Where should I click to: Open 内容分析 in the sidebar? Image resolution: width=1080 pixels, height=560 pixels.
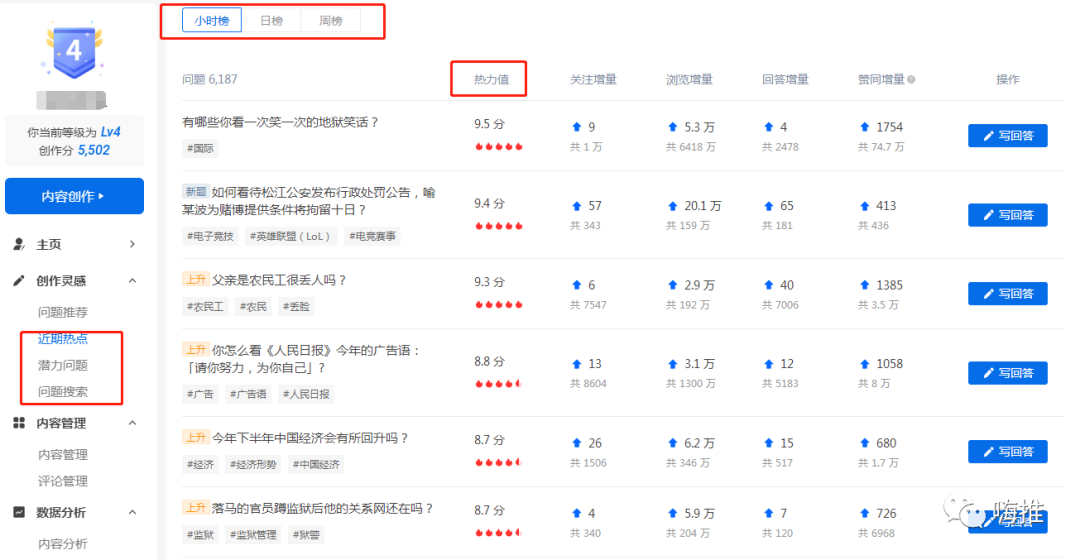[63, 543]
